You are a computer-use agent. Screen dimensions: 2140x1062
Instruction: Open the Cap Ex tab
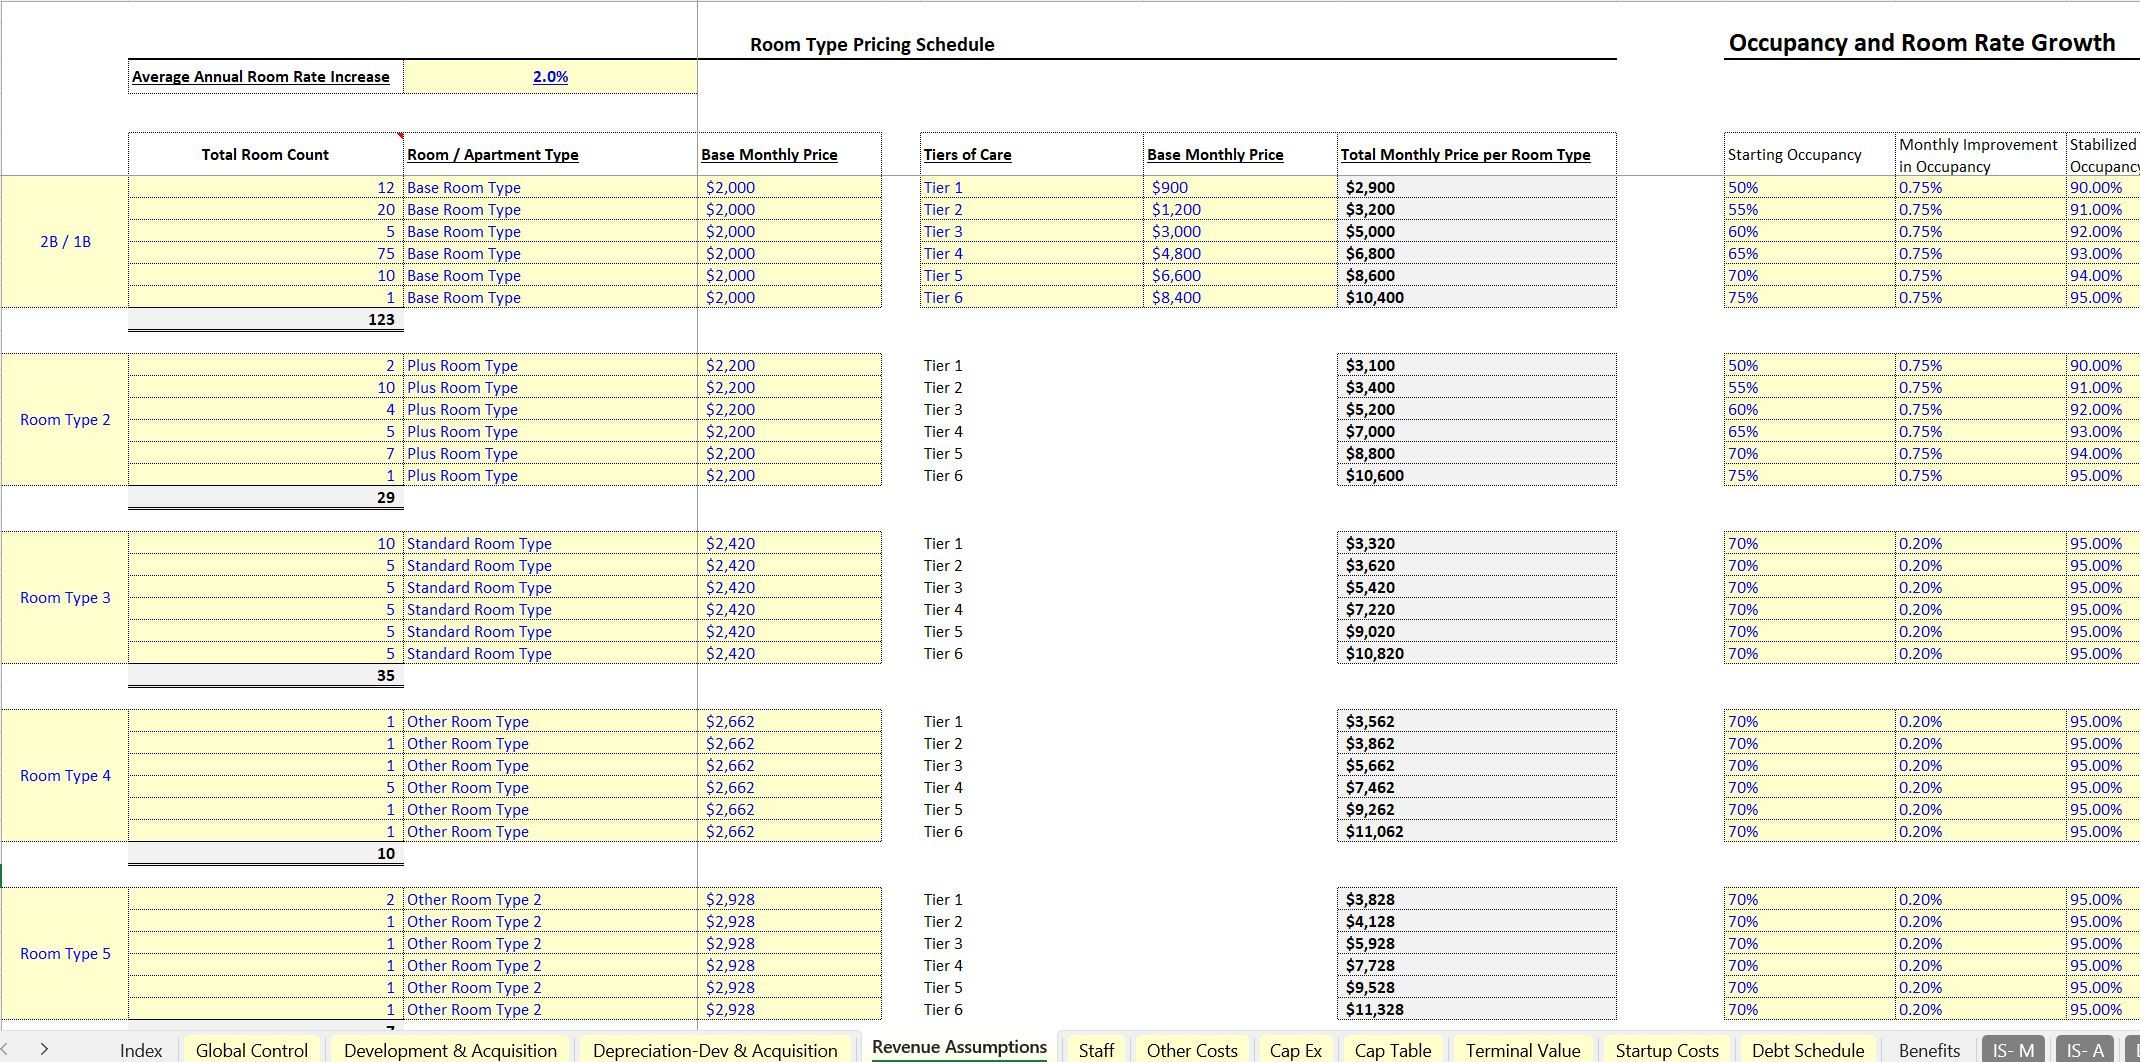[x=1295, y=1050]
